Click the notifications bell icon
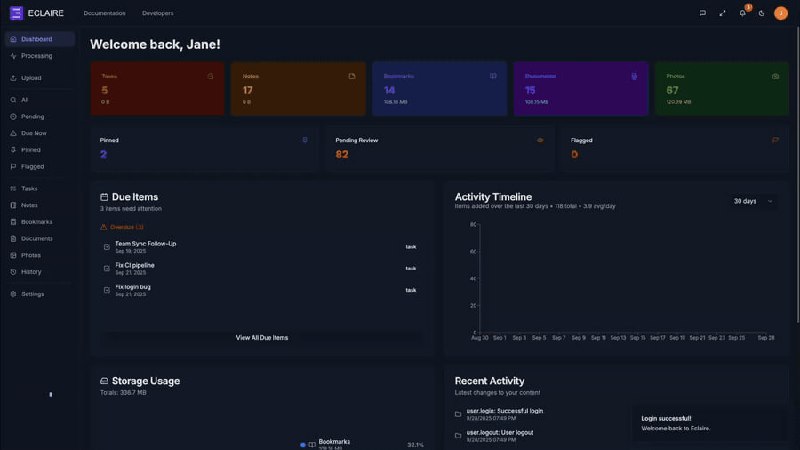 tap(742, 13)
